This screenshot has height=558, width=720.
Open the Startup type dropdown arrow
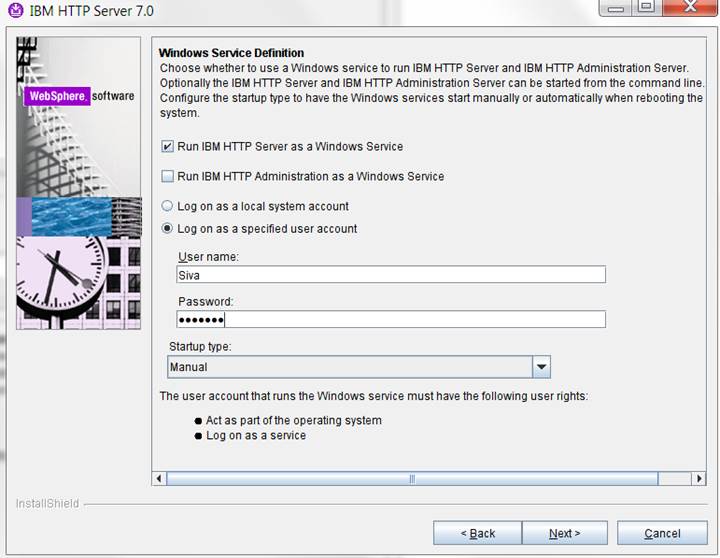coord(541,367)
